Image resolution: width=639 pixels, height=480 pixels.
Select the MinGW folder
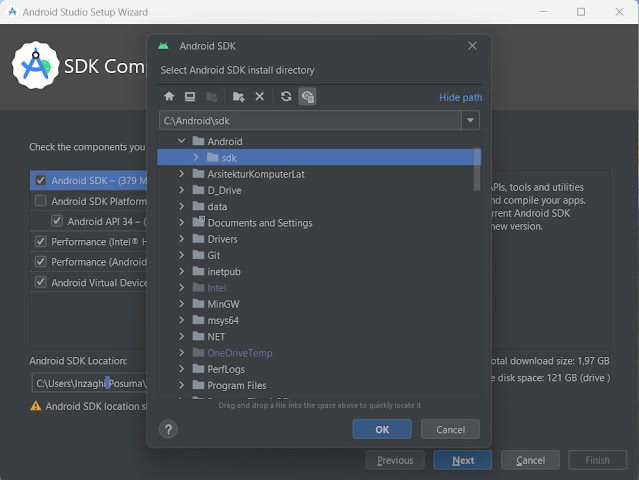(x=223, y=304)
